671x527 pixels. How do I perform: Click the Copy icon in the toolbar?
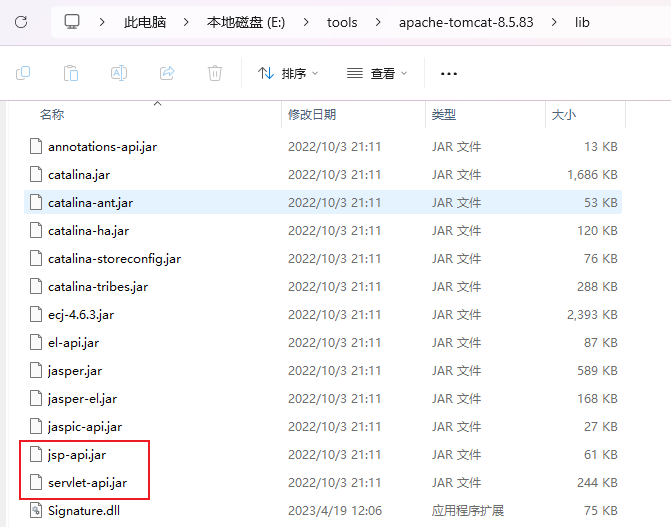pyautogui.click(x=23, y=73)
